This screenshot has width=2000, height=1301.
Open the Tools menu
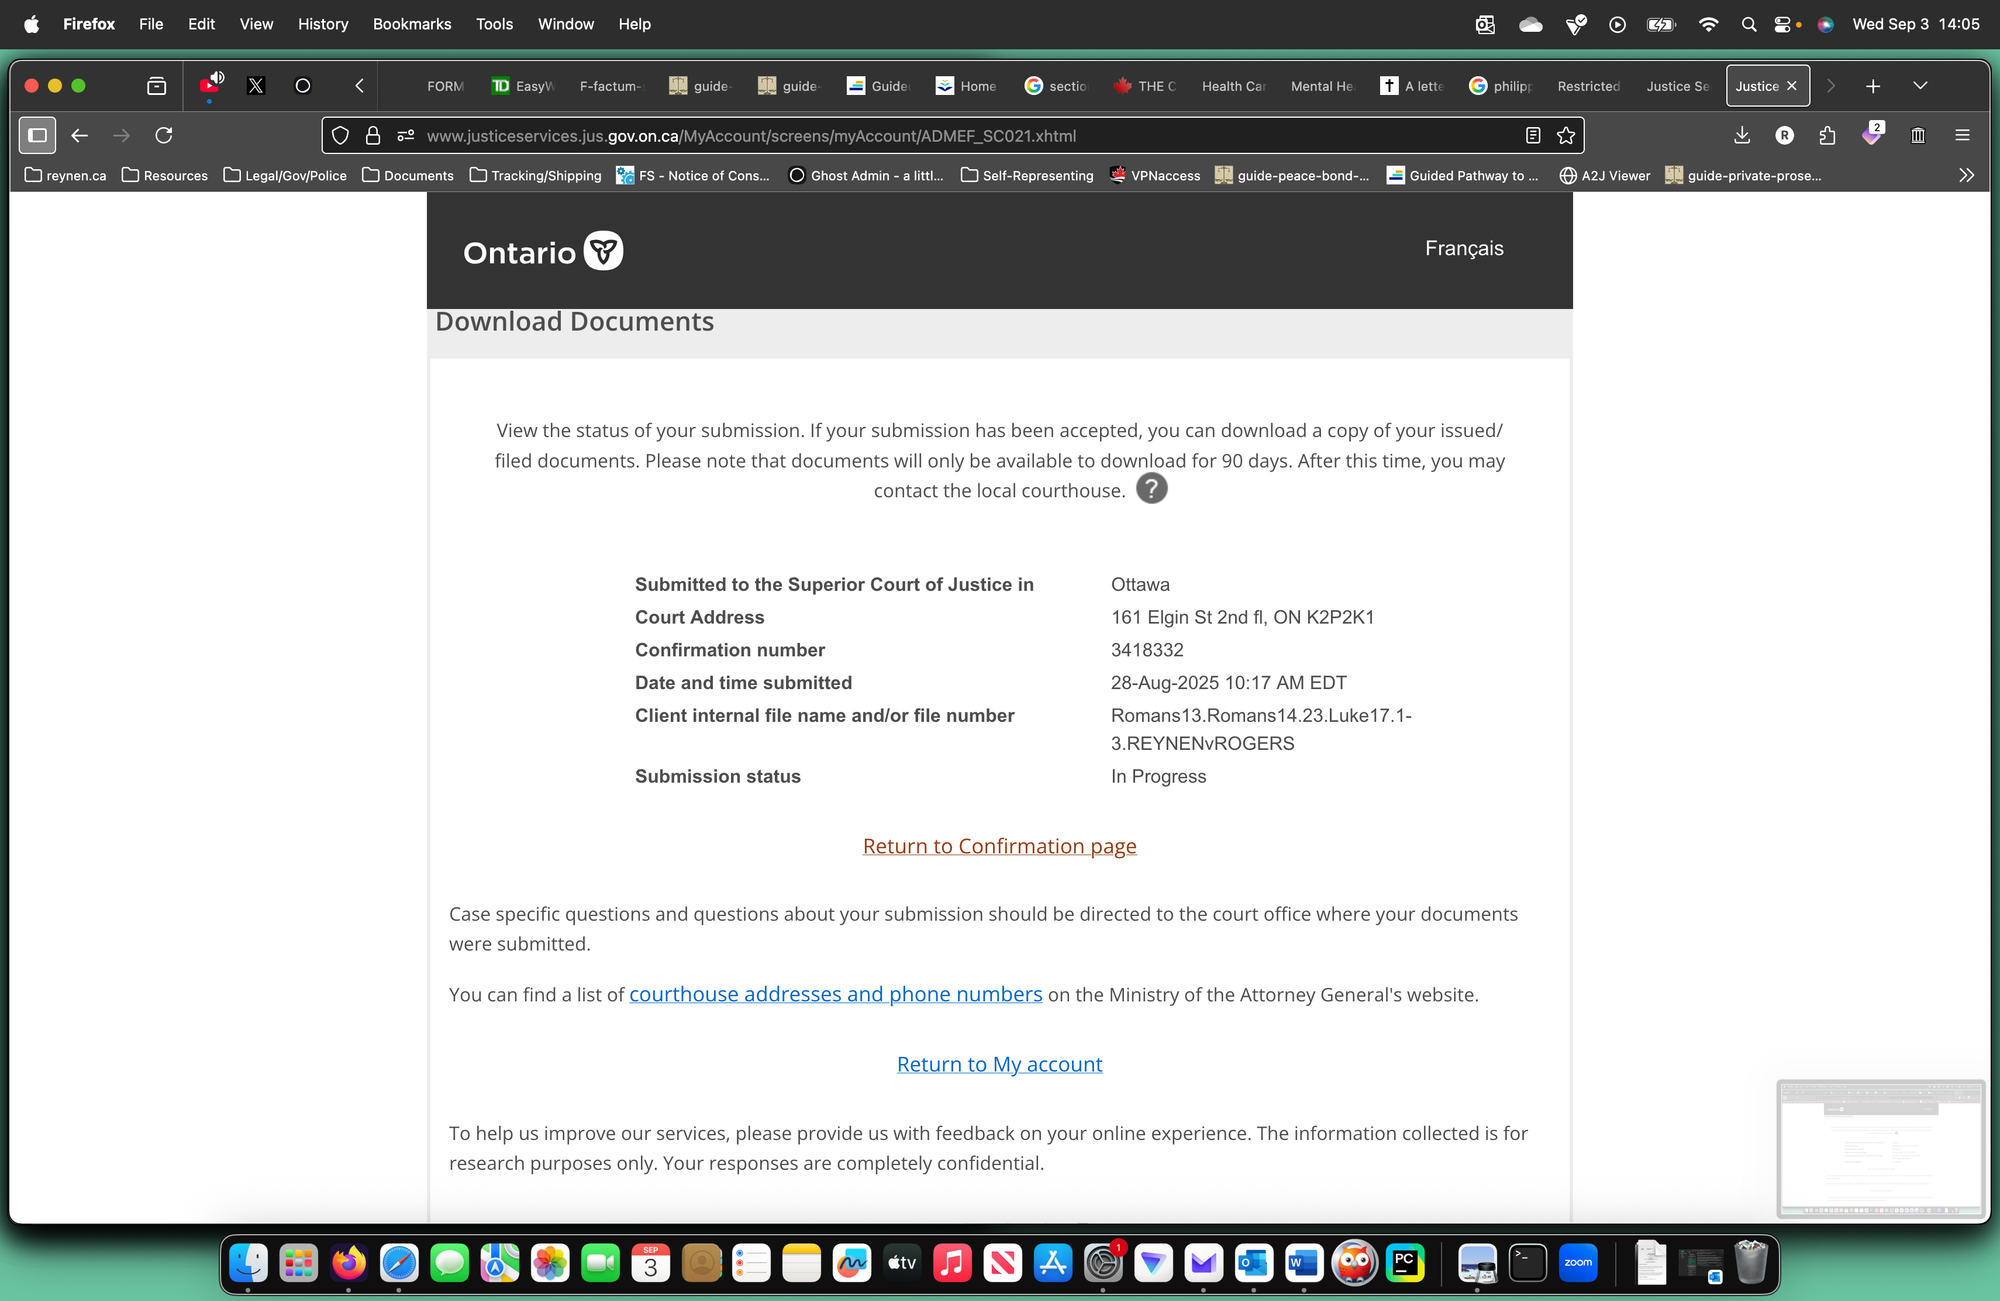(x=494, y=24)
